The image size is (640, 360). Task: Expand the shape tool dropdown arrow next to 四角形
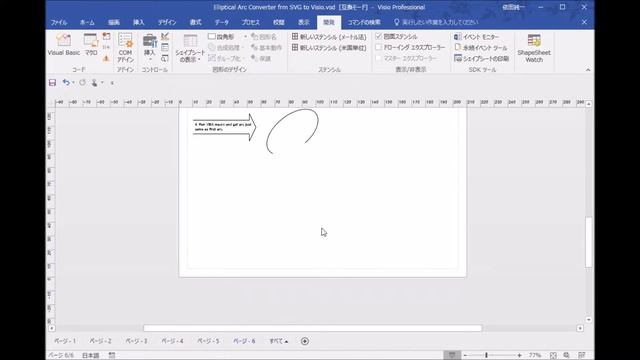pos(245,37)
